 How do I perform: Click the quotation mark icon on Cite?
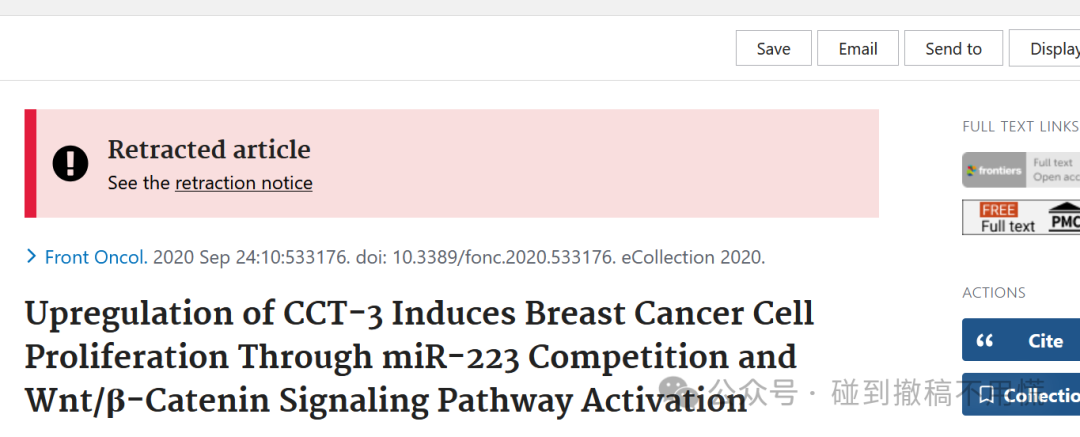(985, 341)
